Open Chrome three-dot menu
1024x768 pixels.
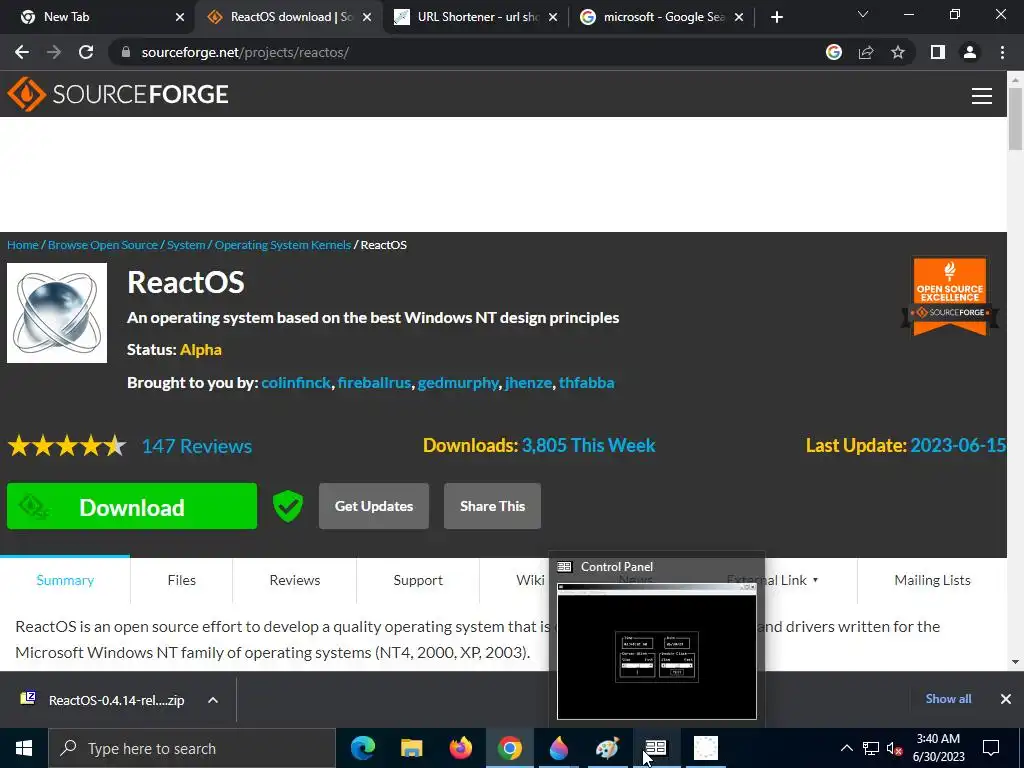pos(1002,52)
